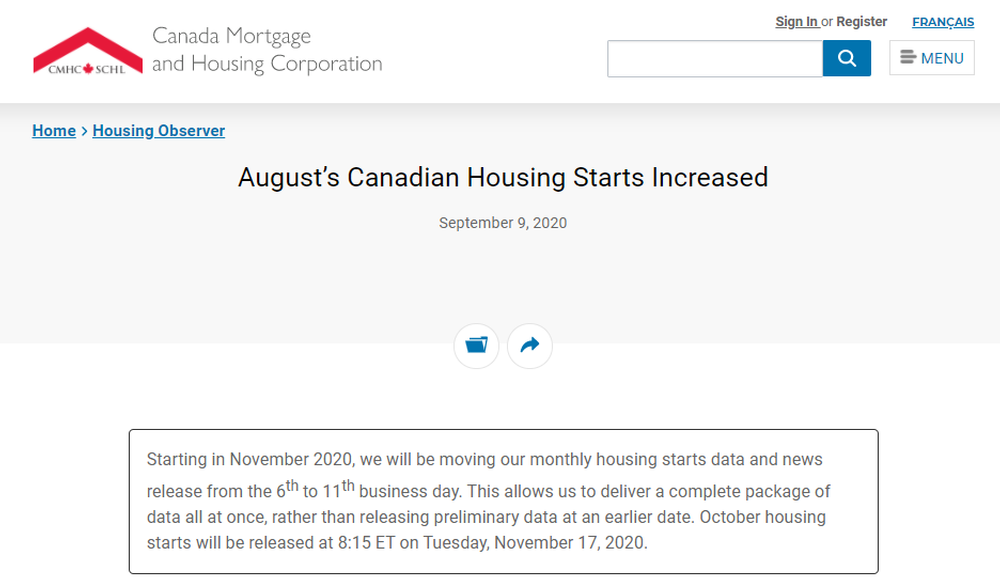The height and width of the screenshot is (582, 1000).
Task: Open the Sign In link
Action: point(797,22)
